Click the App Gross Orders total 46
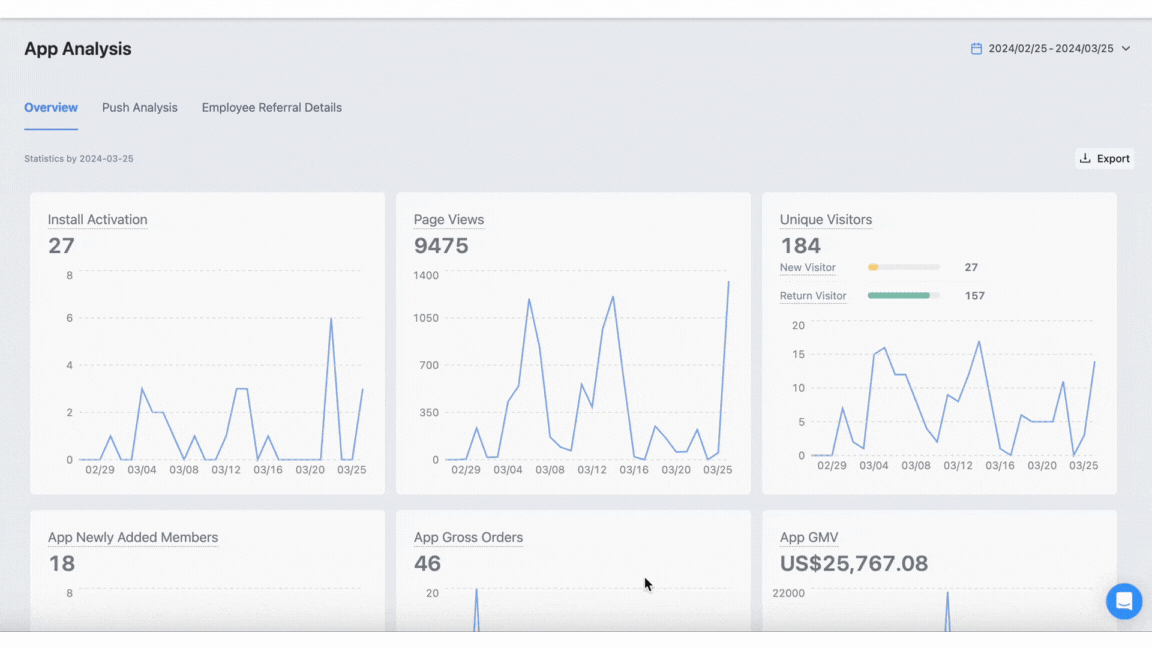Viewport: 1152px width, 648px height. (x=428, y=564)
